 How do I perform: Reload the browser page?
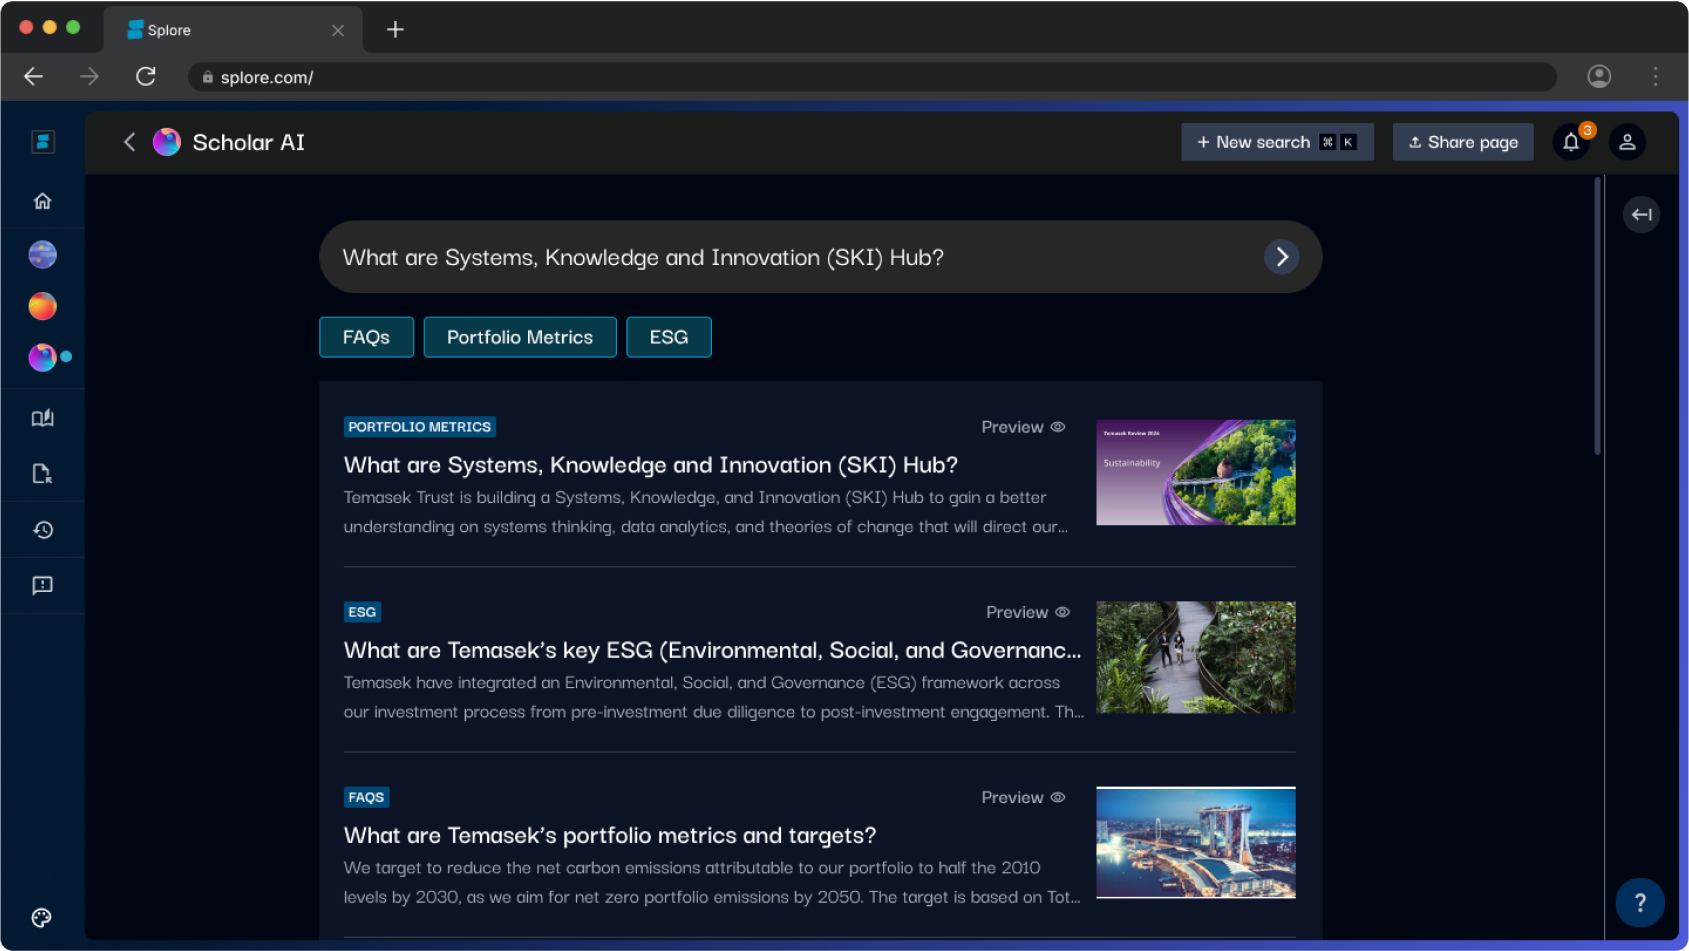[146, 77]
